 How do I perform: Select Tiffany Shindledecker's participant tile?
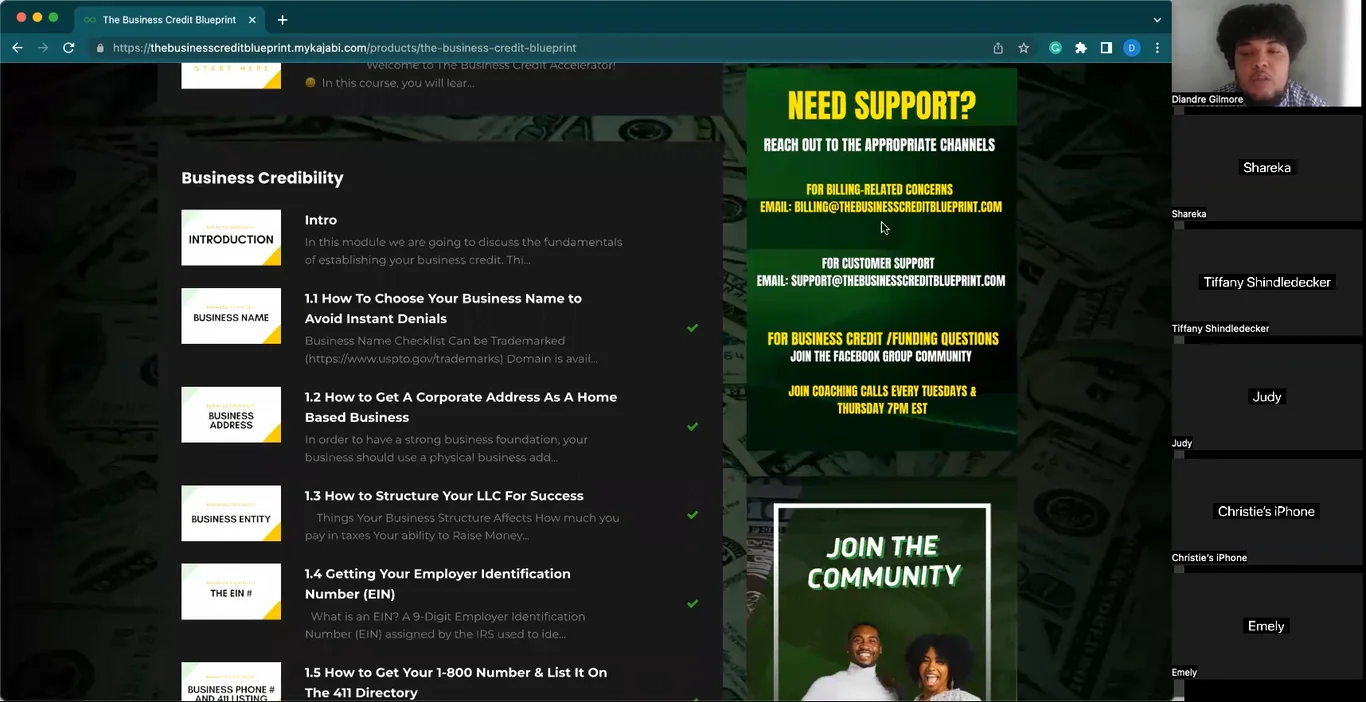1266,282
